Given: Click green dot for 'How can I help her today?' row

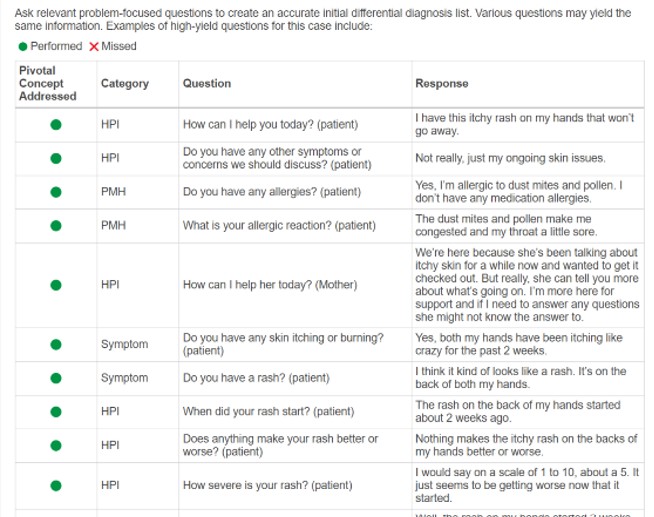Looking at the screenshot, I should coord(56,285).
